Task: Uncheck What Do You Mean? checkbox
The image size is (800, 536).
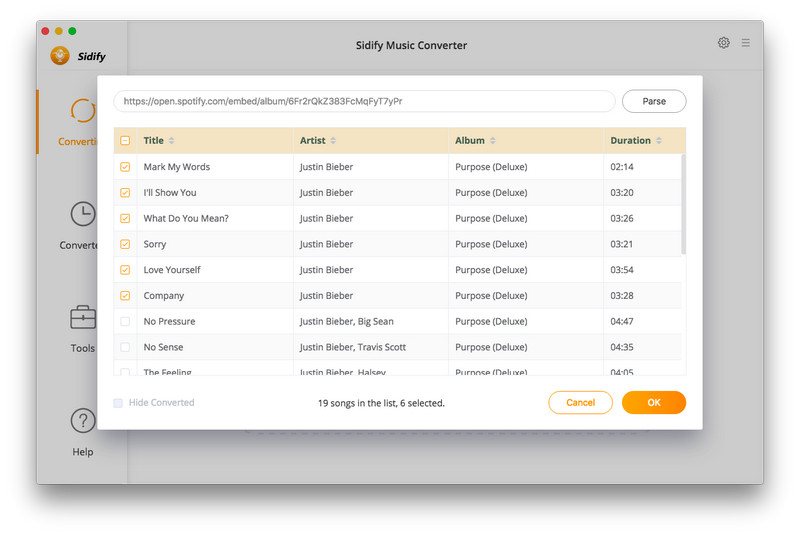Action: tap(125, 218)
